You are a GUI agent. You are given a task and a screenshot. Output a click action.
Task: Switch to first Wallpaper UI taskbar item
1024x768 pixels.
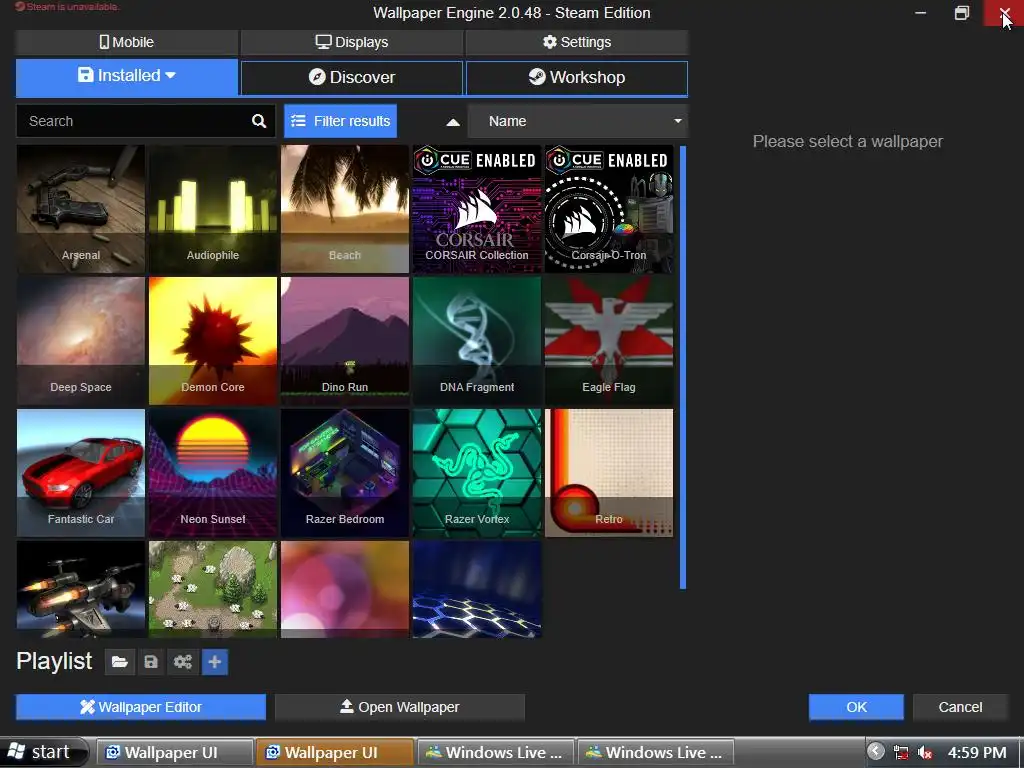pyautogui.click(x=175, y=752)
